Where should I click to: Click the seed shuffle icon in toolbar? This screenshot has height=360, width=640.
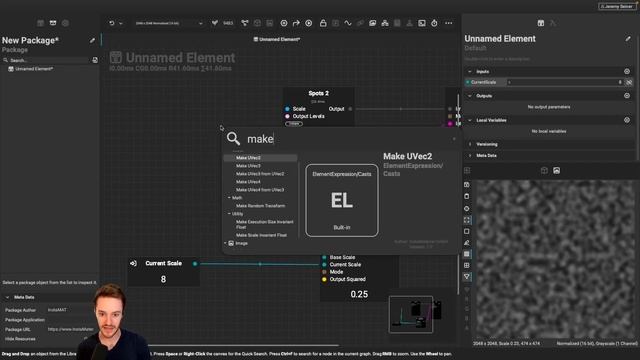(x=215, y=23)
